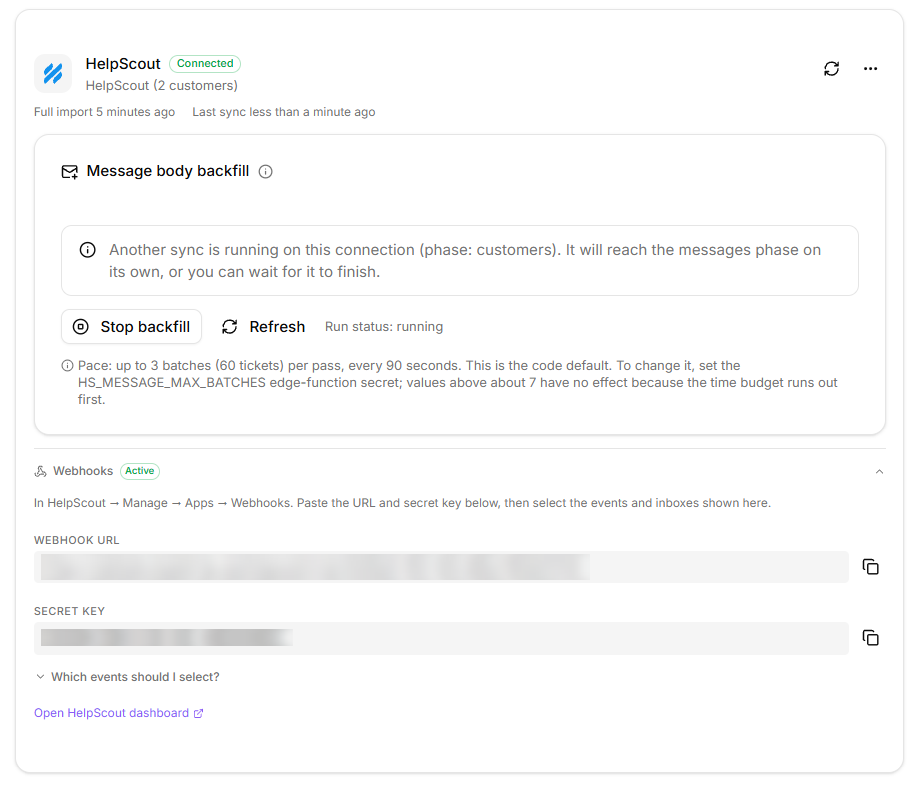
Task: Click the 'Message body backfill' heading
Action: (168, 171)
